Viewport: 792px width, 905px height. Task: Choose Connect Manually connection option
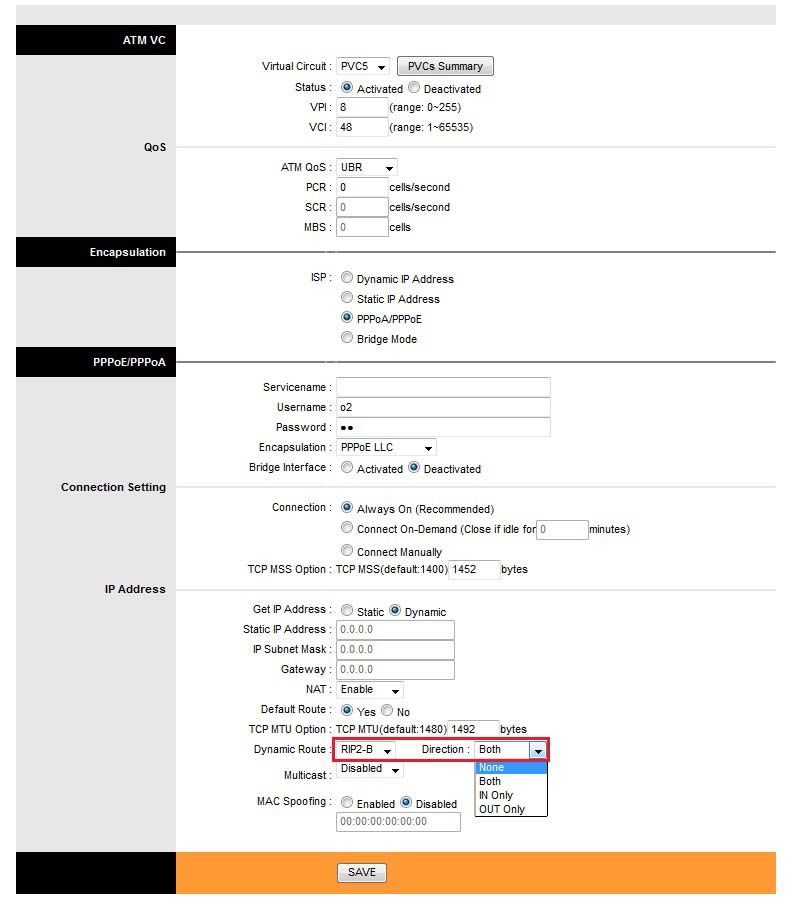(346, 551)
